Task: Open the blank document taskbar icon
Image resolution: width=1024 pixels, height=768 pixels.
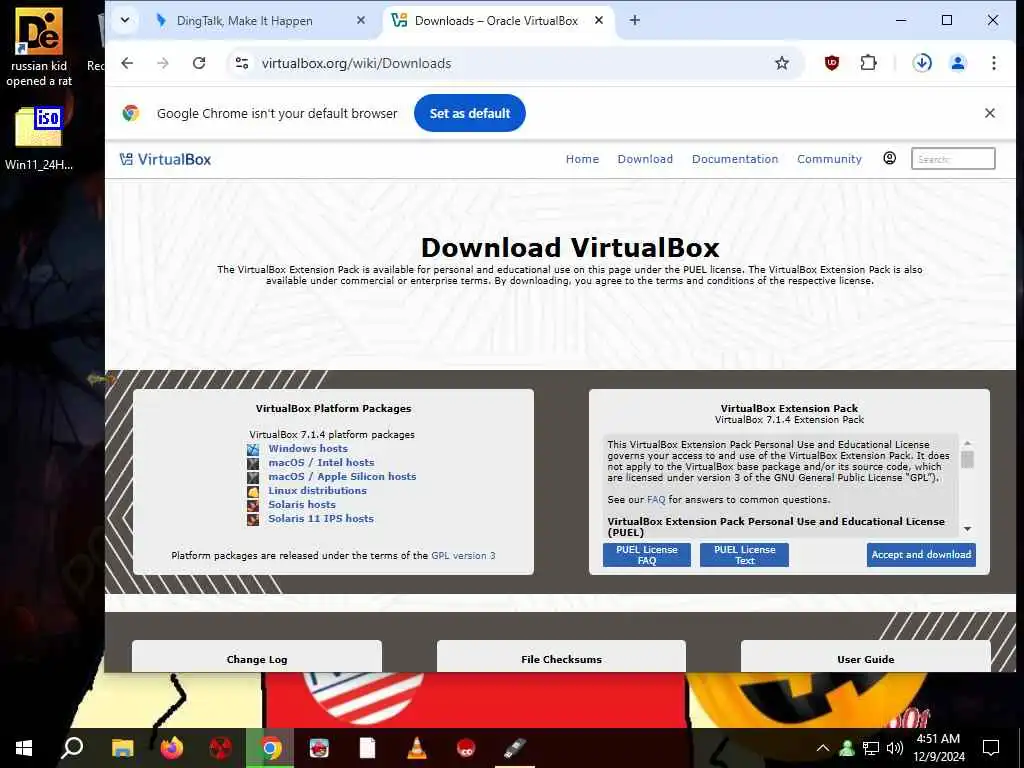Action: [368, 748]
